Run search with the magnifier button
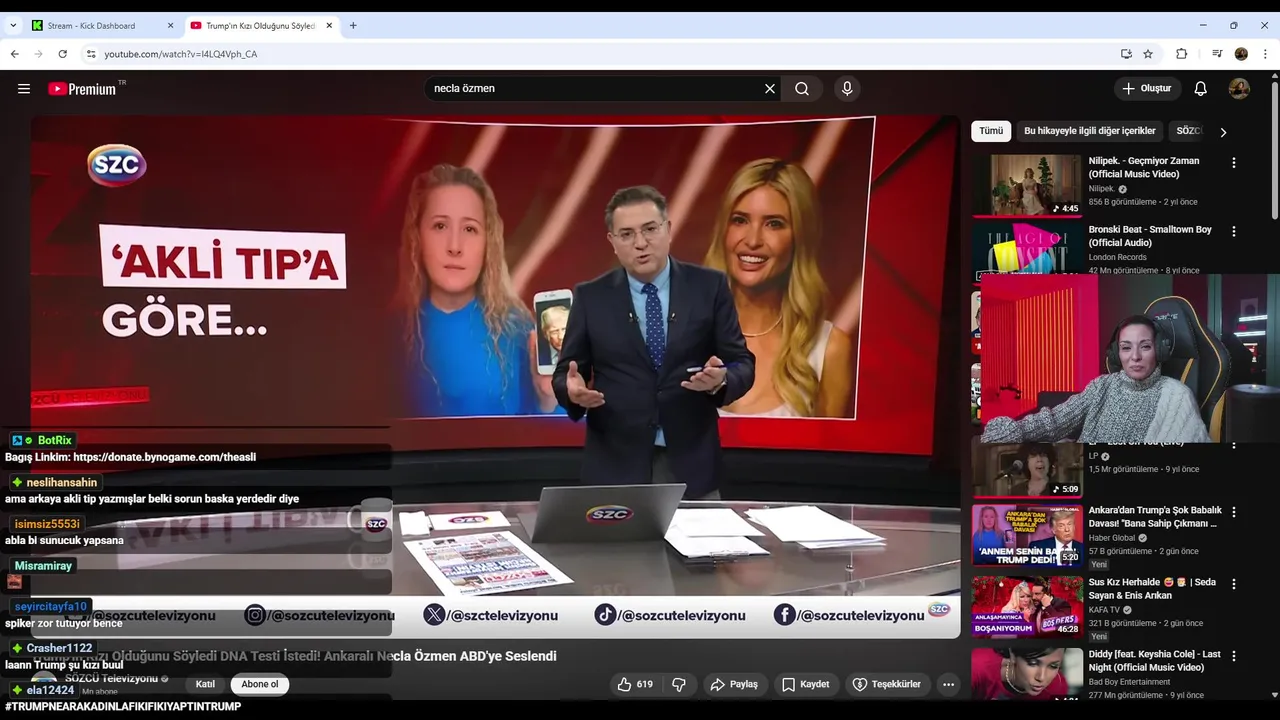1280x720 pixels. click(802, 88)
